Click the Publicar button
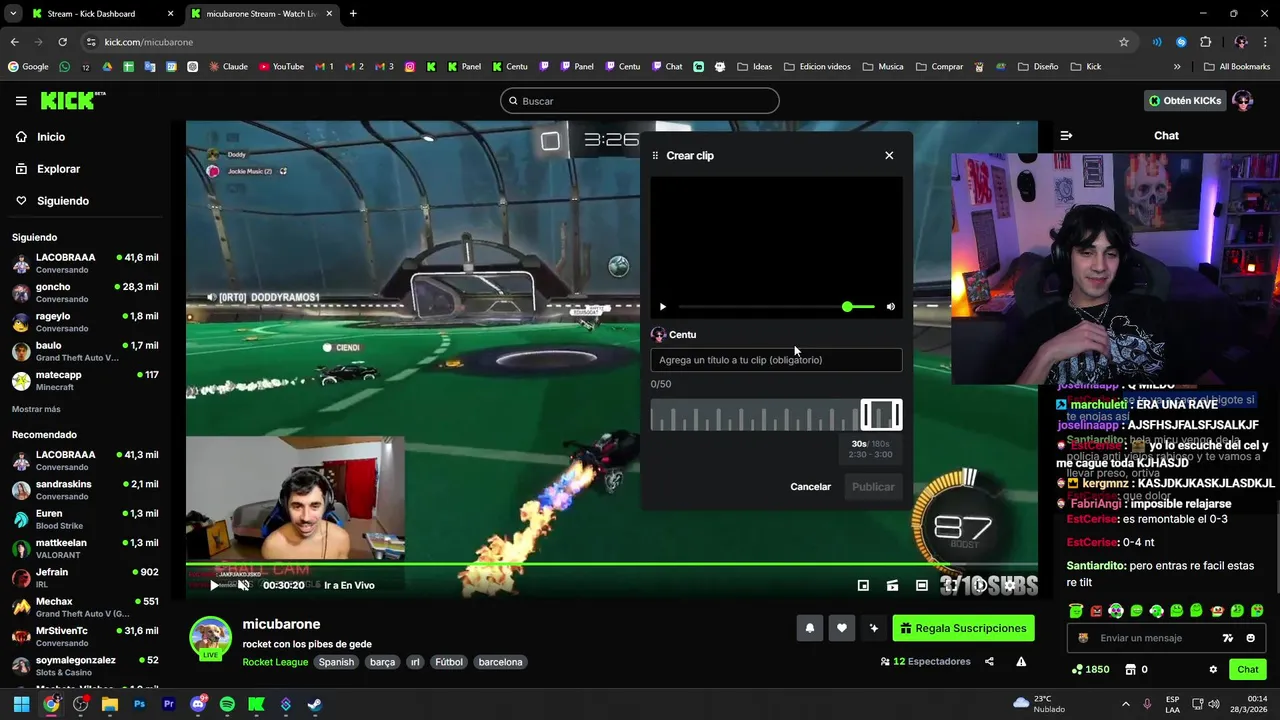The height and width of the screenshot is (720, 1280). click(x=873, y=487)
